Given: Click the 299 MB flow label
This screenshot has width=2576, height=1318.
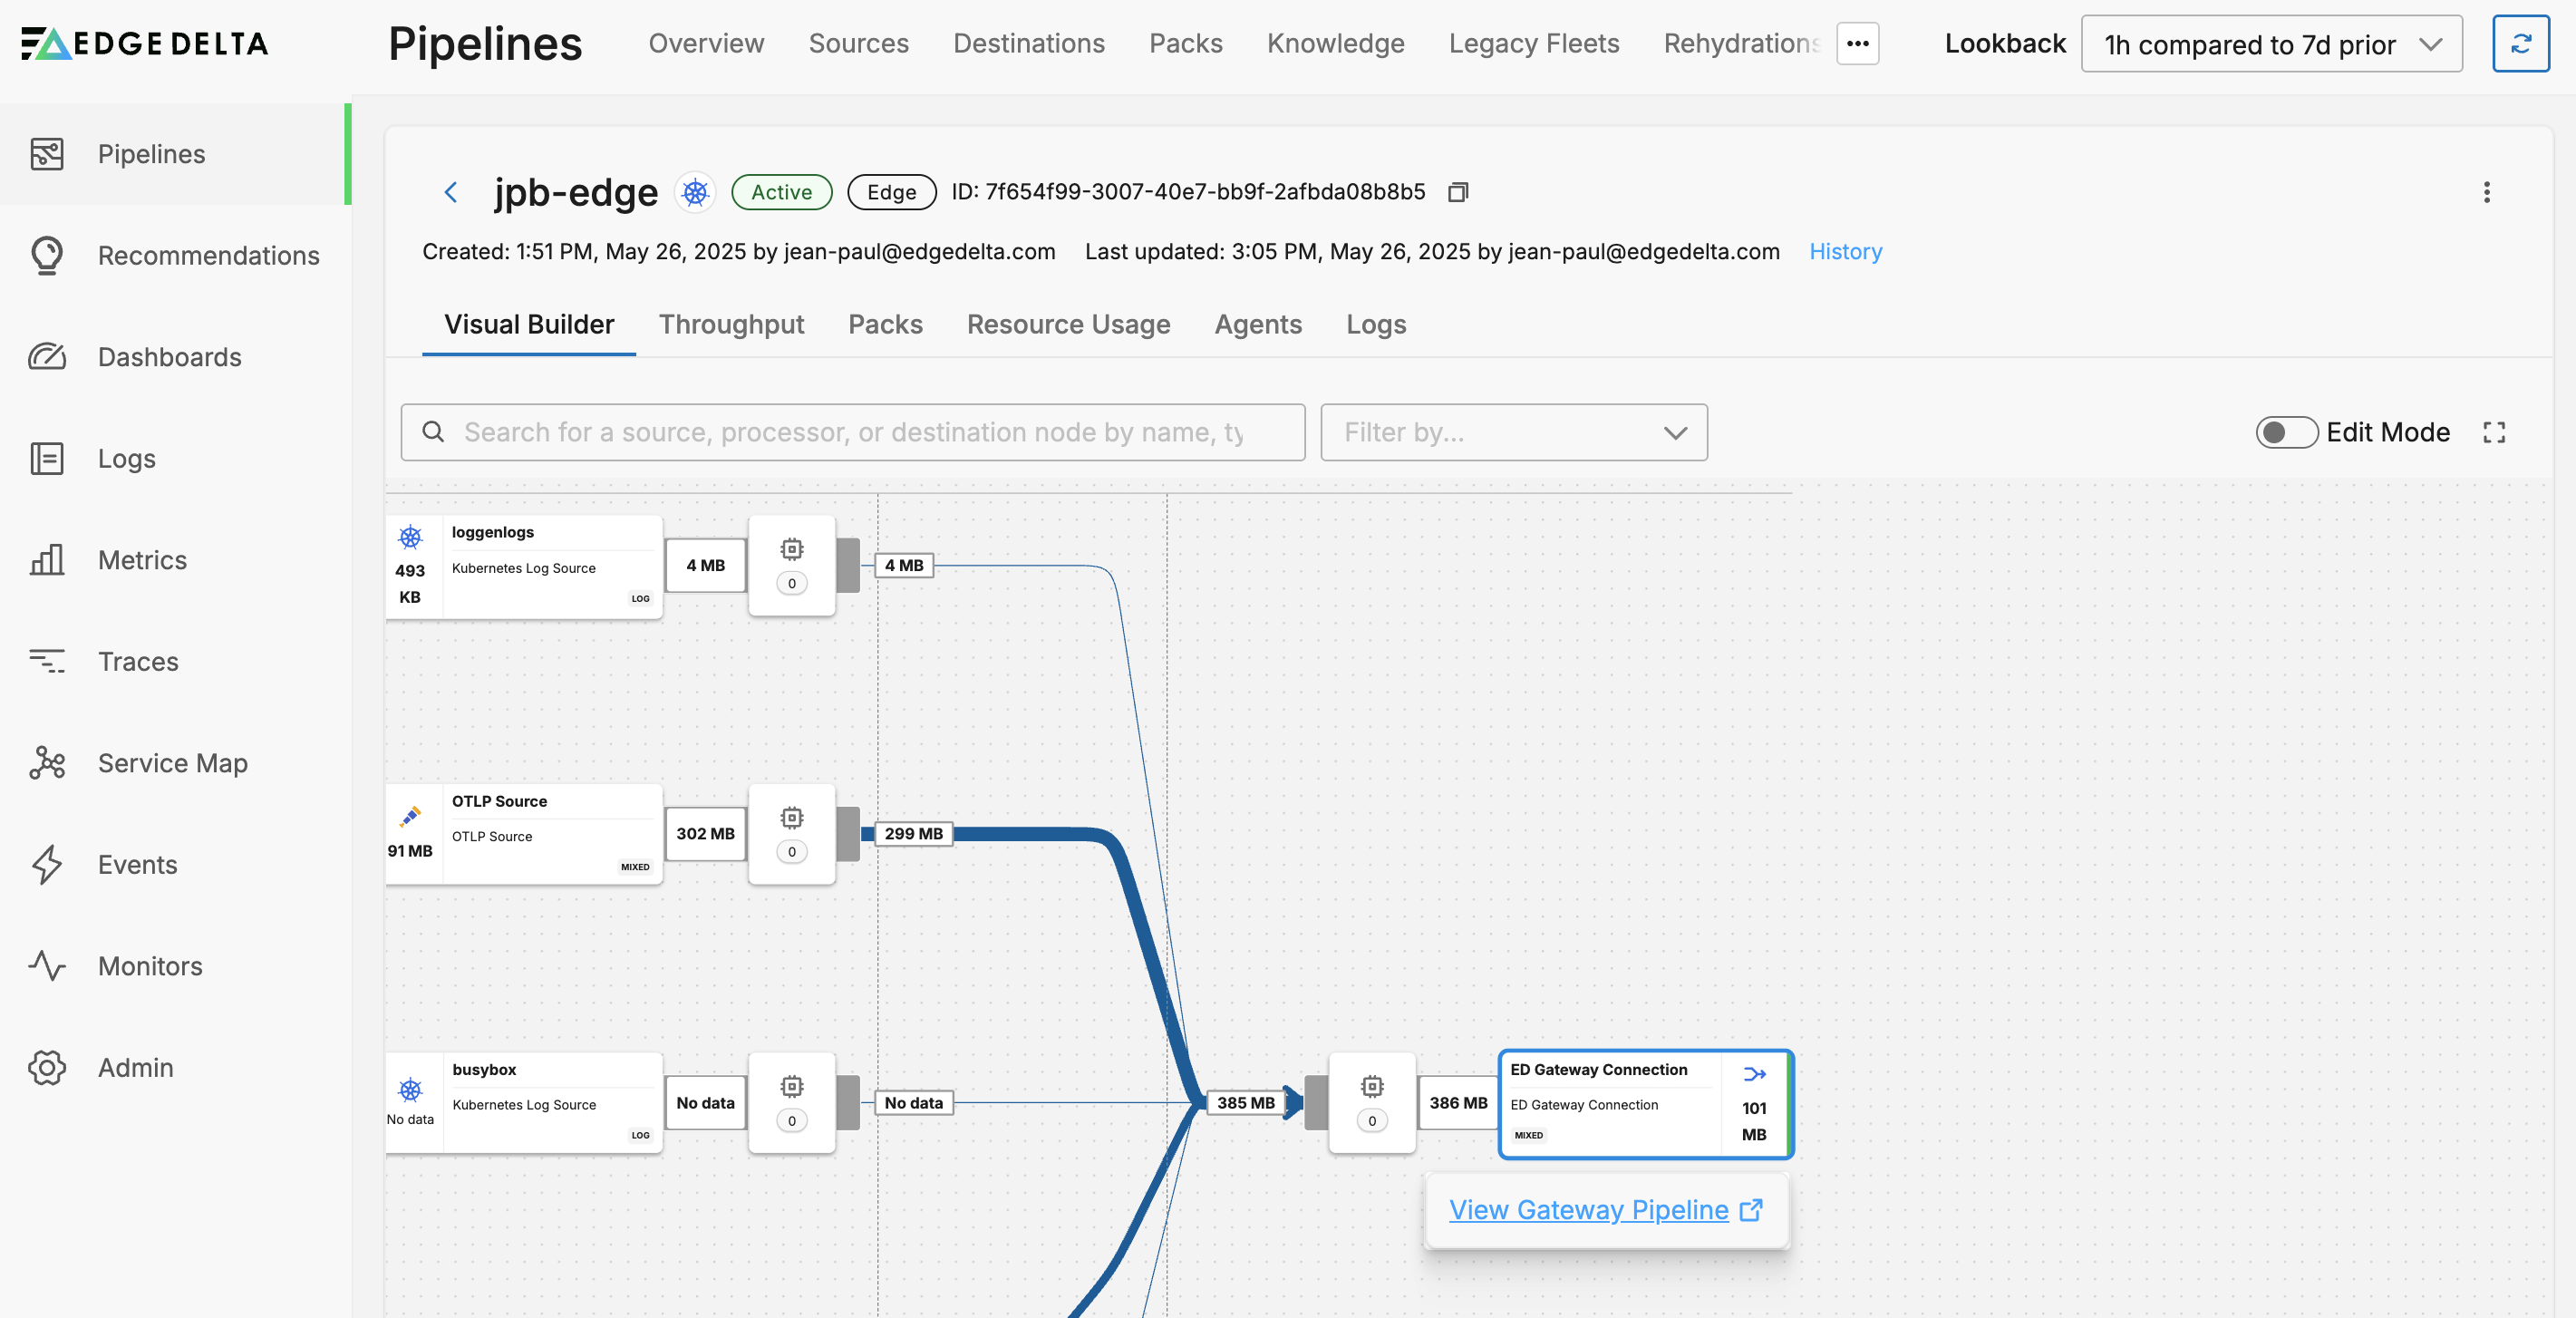Looking at the screenshot, I should 913,834.
